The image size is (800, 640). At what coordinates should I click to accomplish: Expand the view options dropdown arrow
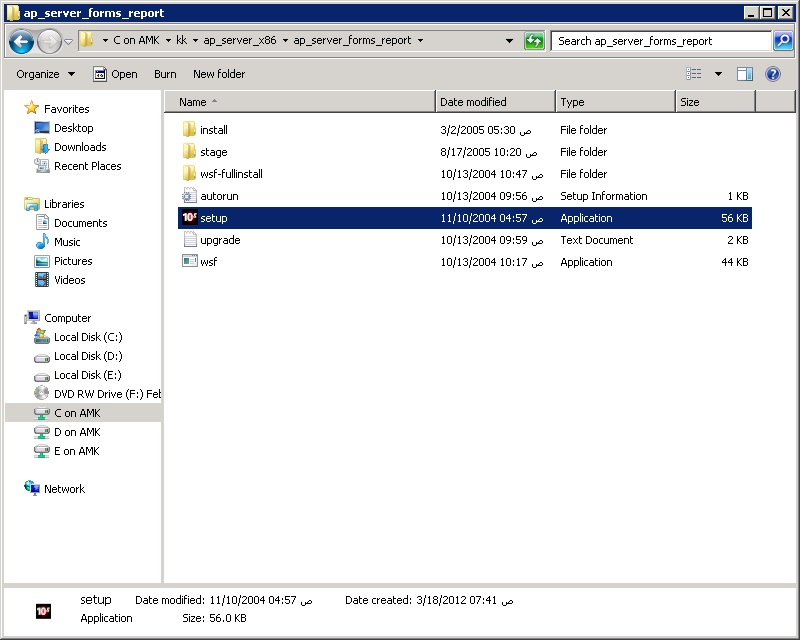point(718,74)
